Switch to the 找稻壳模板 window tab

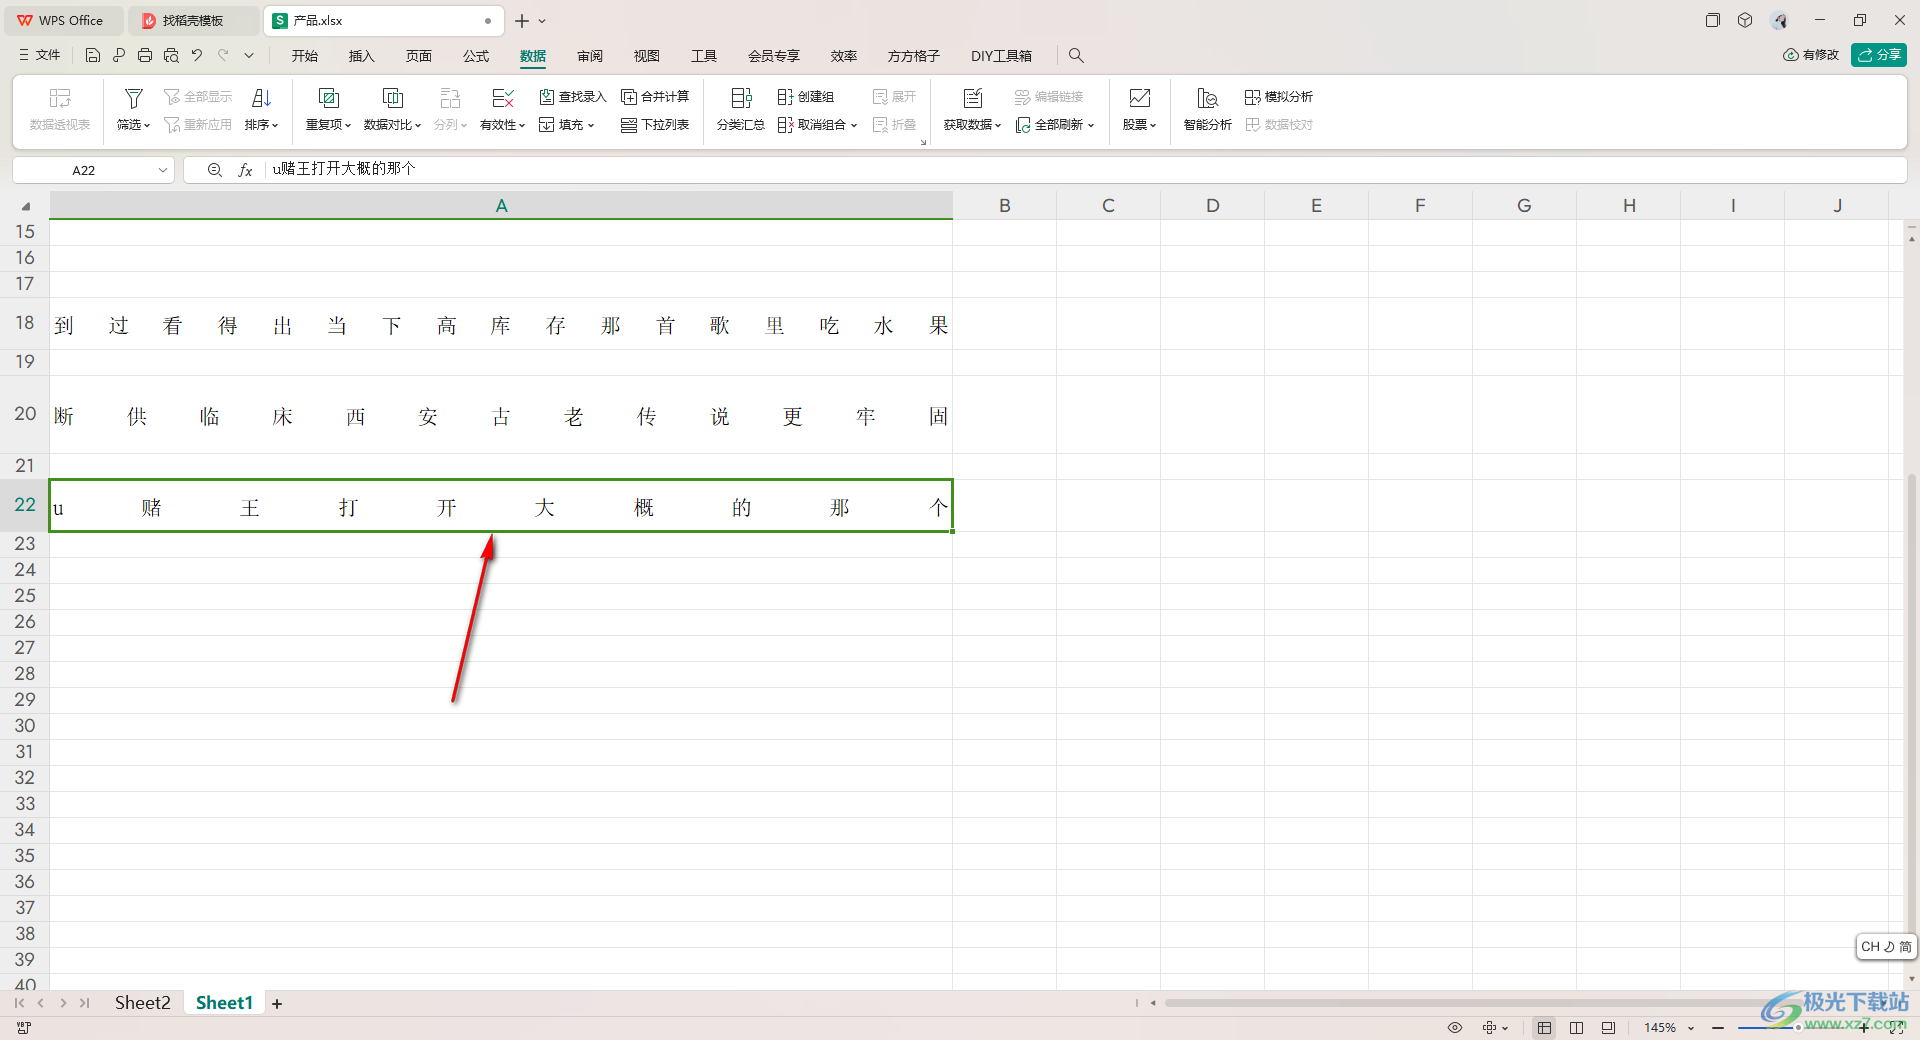193,20
